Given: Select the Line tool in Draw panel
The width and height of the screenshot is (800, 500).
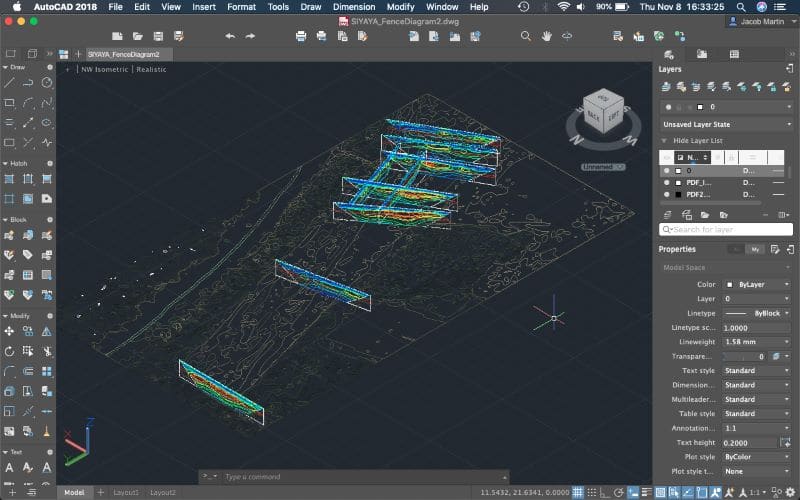Looking at the screenshot, I should [x=9, y=83].
